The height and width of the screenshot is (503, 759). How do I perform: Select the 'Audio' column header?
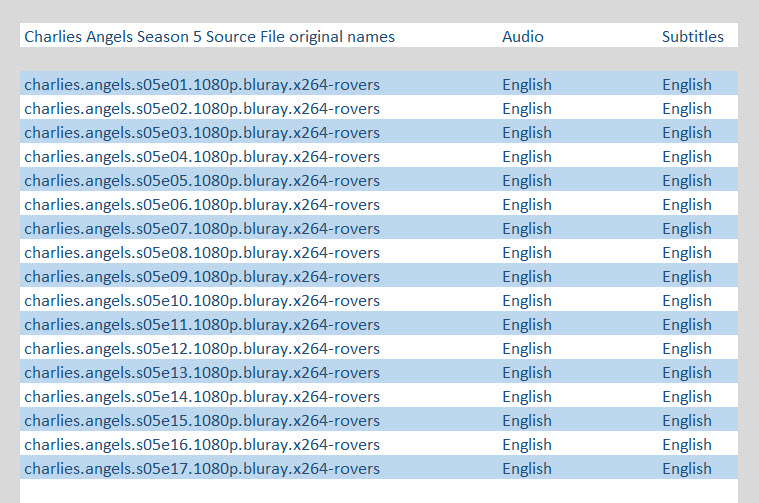point(523,37)
